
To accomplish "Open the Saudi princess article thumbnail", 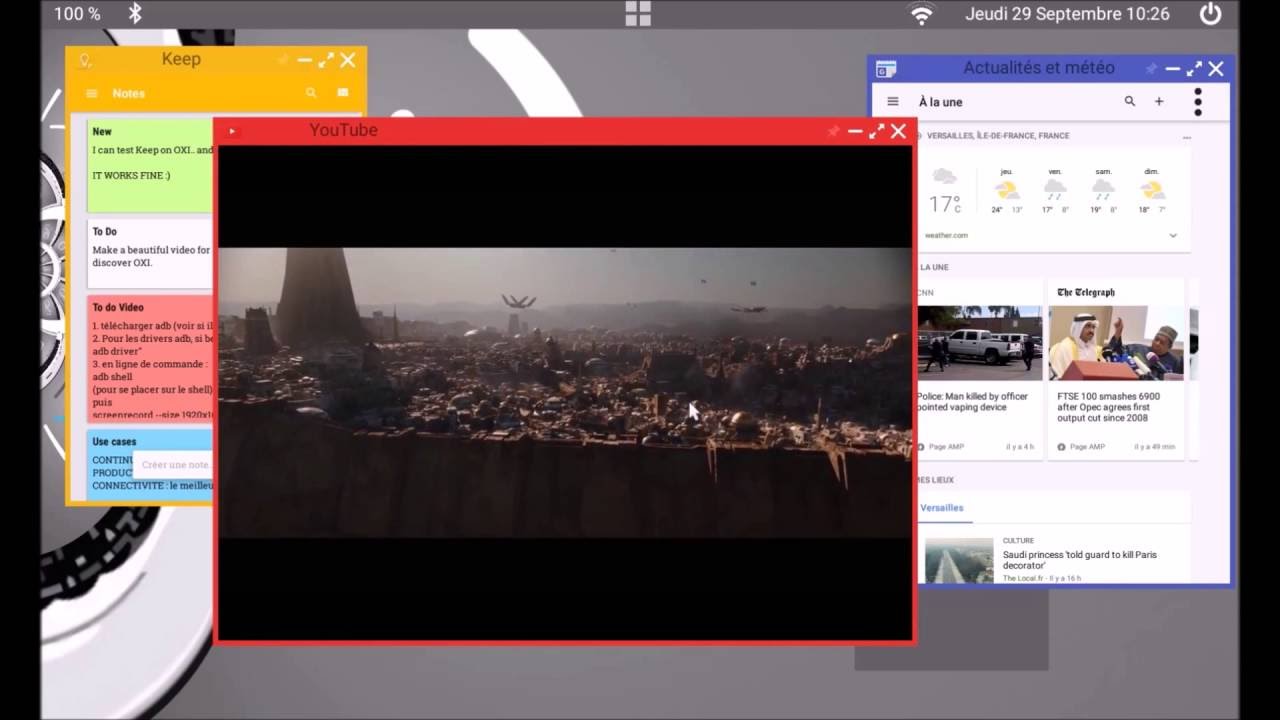I will [x=959, y=560].
